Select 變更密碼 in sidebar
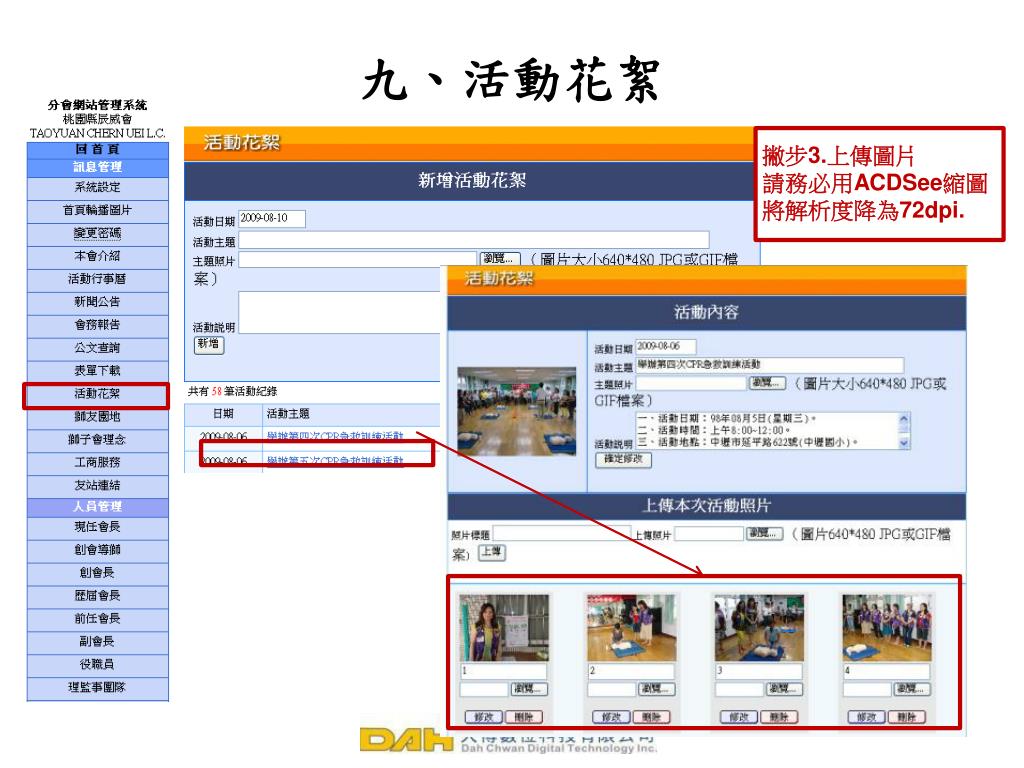This screenshot has height=768, width=1024. click(97, 233)
